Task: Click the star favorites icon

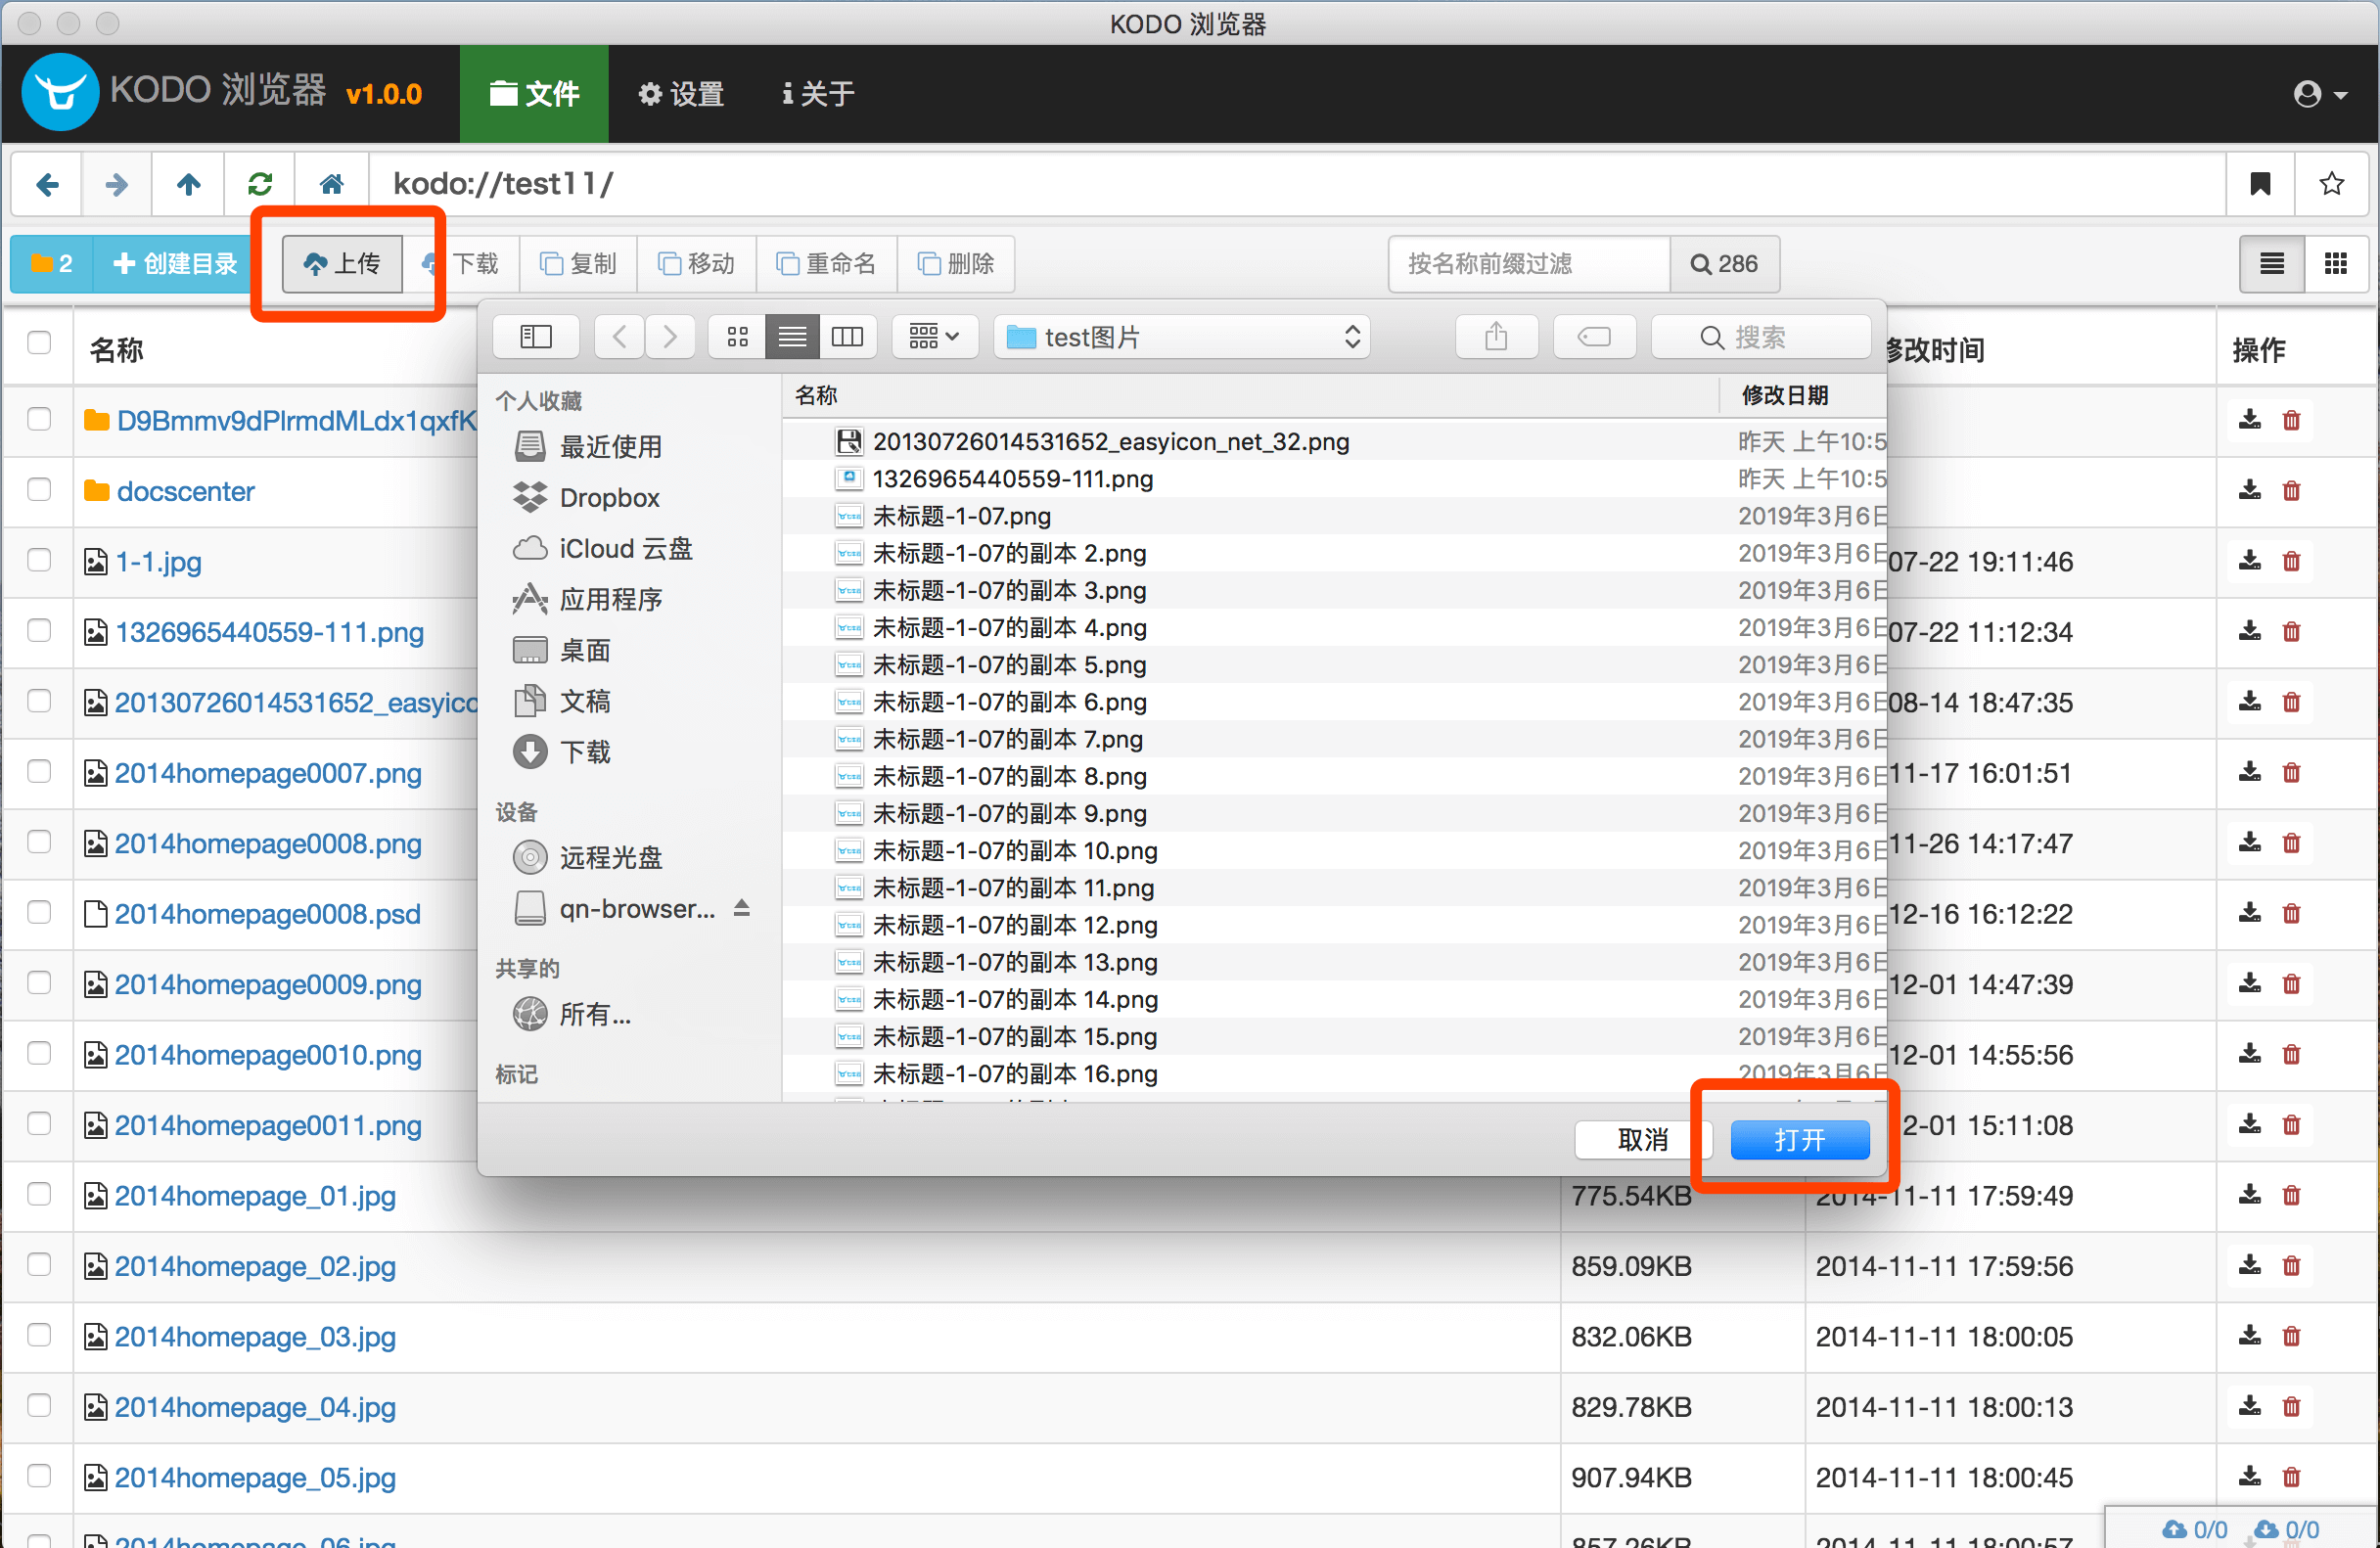Action: [2332, 184]
